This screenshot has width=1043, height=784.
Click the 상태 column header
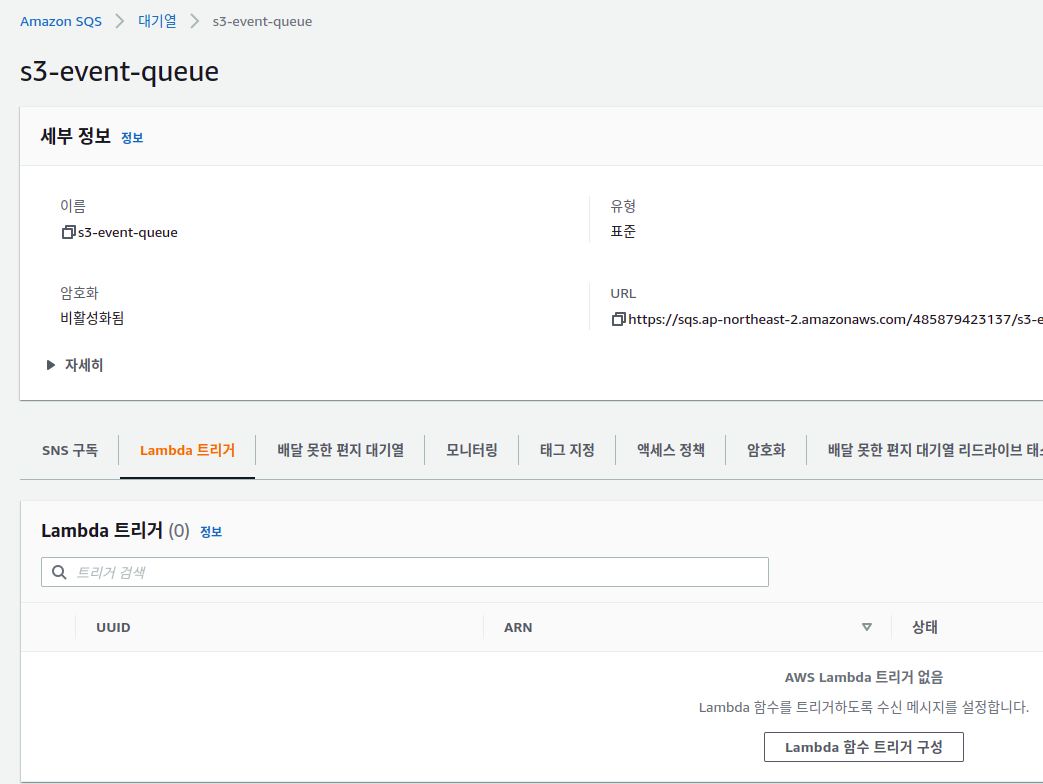point(925,627)
